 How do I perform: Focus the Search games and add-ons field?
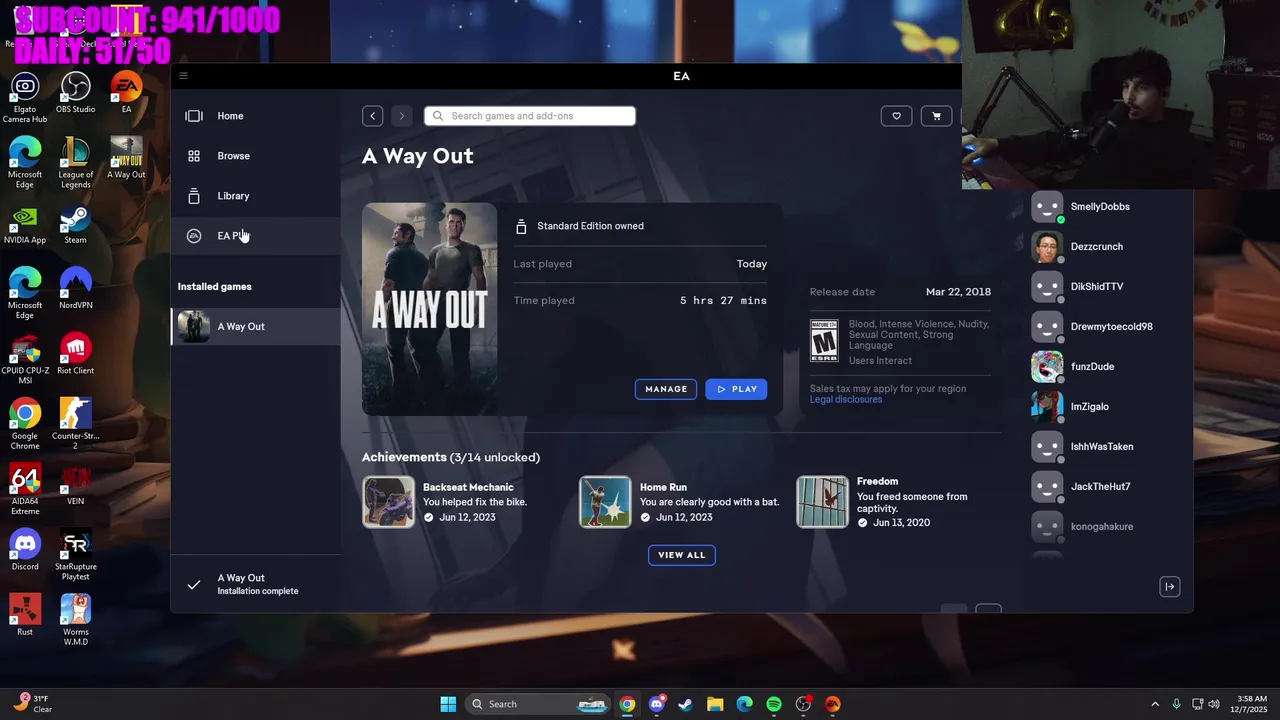pos(530,116)
